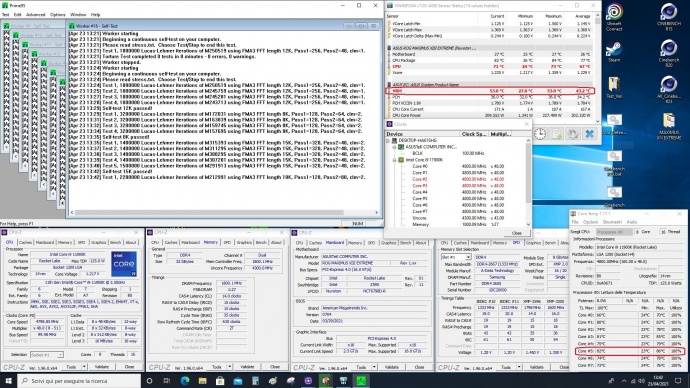Open the Processore #0 dropdown in Core Temp

613,231
